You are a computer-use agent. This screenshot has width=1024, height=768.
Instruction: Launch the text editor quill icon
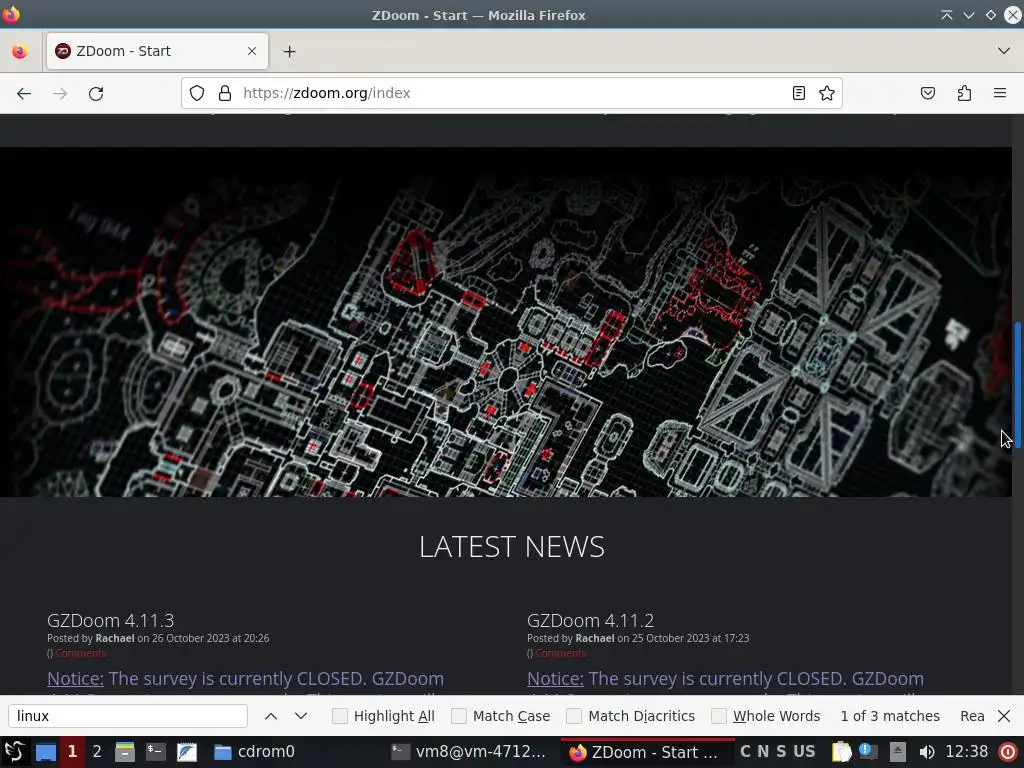[x=187, y=752]
